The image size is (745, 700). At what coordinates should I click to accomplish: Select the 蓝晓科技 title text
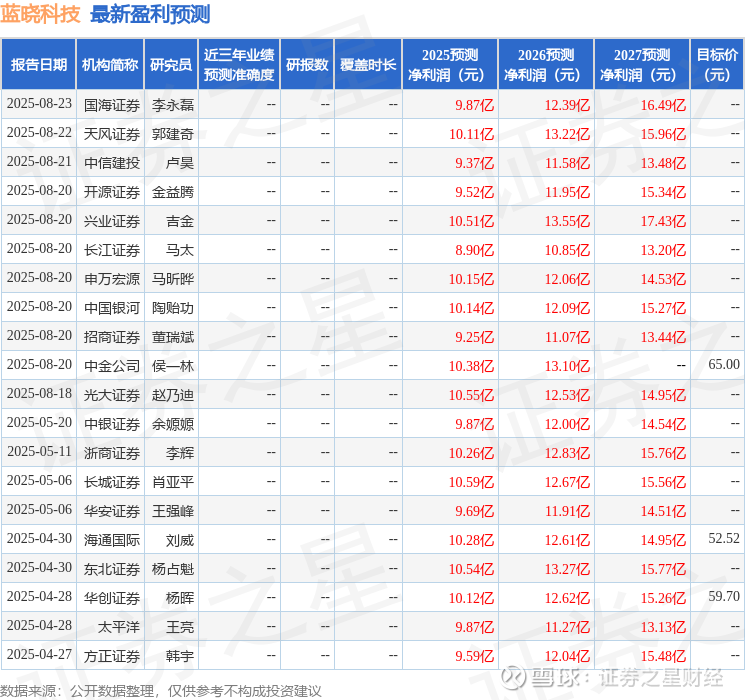(x=40, y=14)
